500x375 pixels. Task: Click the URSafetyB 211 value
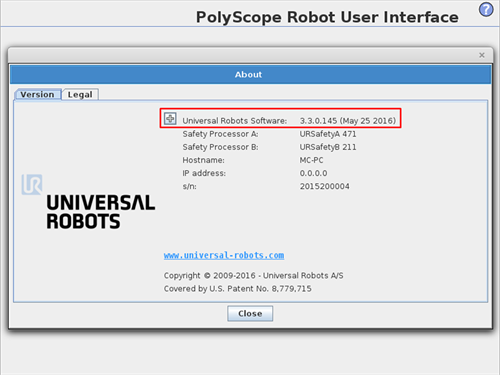[x=328, y=147]
